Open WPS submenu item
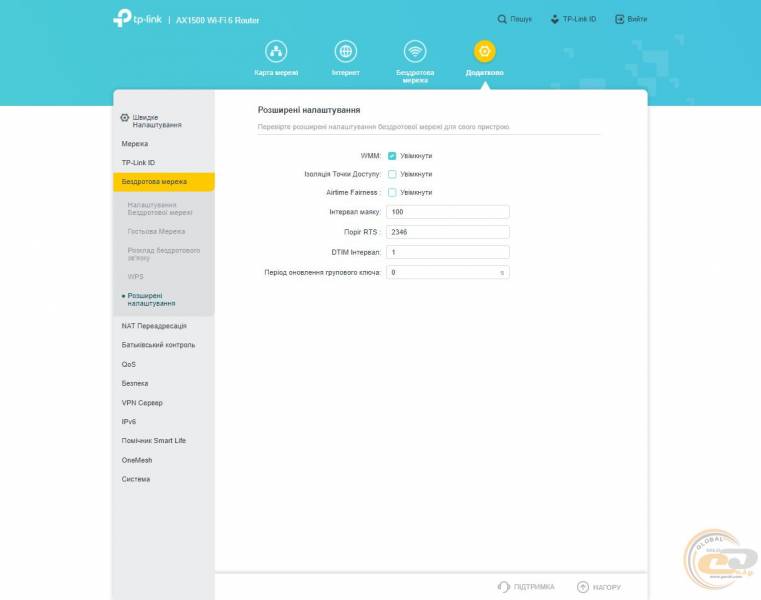This screenshot has width=761, height=600. pyautogui.click(x=135, y=277)
